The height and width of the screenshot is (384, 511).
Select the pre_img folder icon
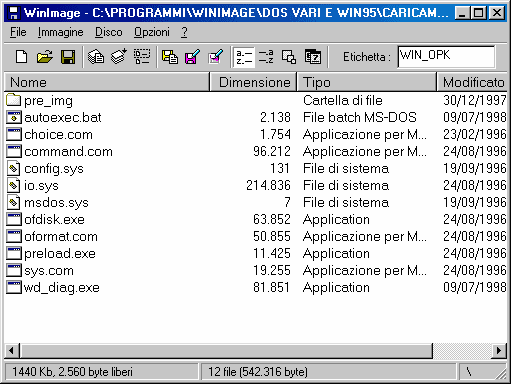pos(14,100)
